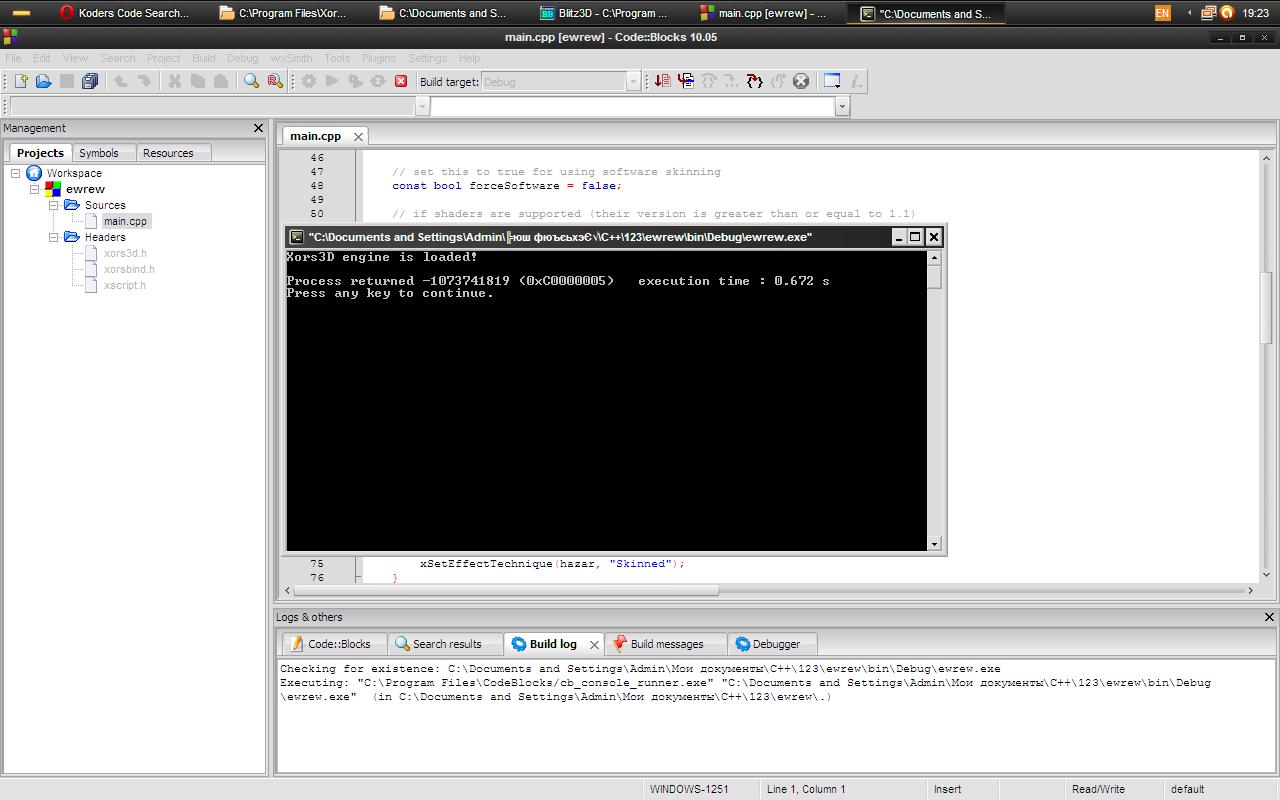
Task: Open the Build messages log tab
Action: [x=666, y=644]
